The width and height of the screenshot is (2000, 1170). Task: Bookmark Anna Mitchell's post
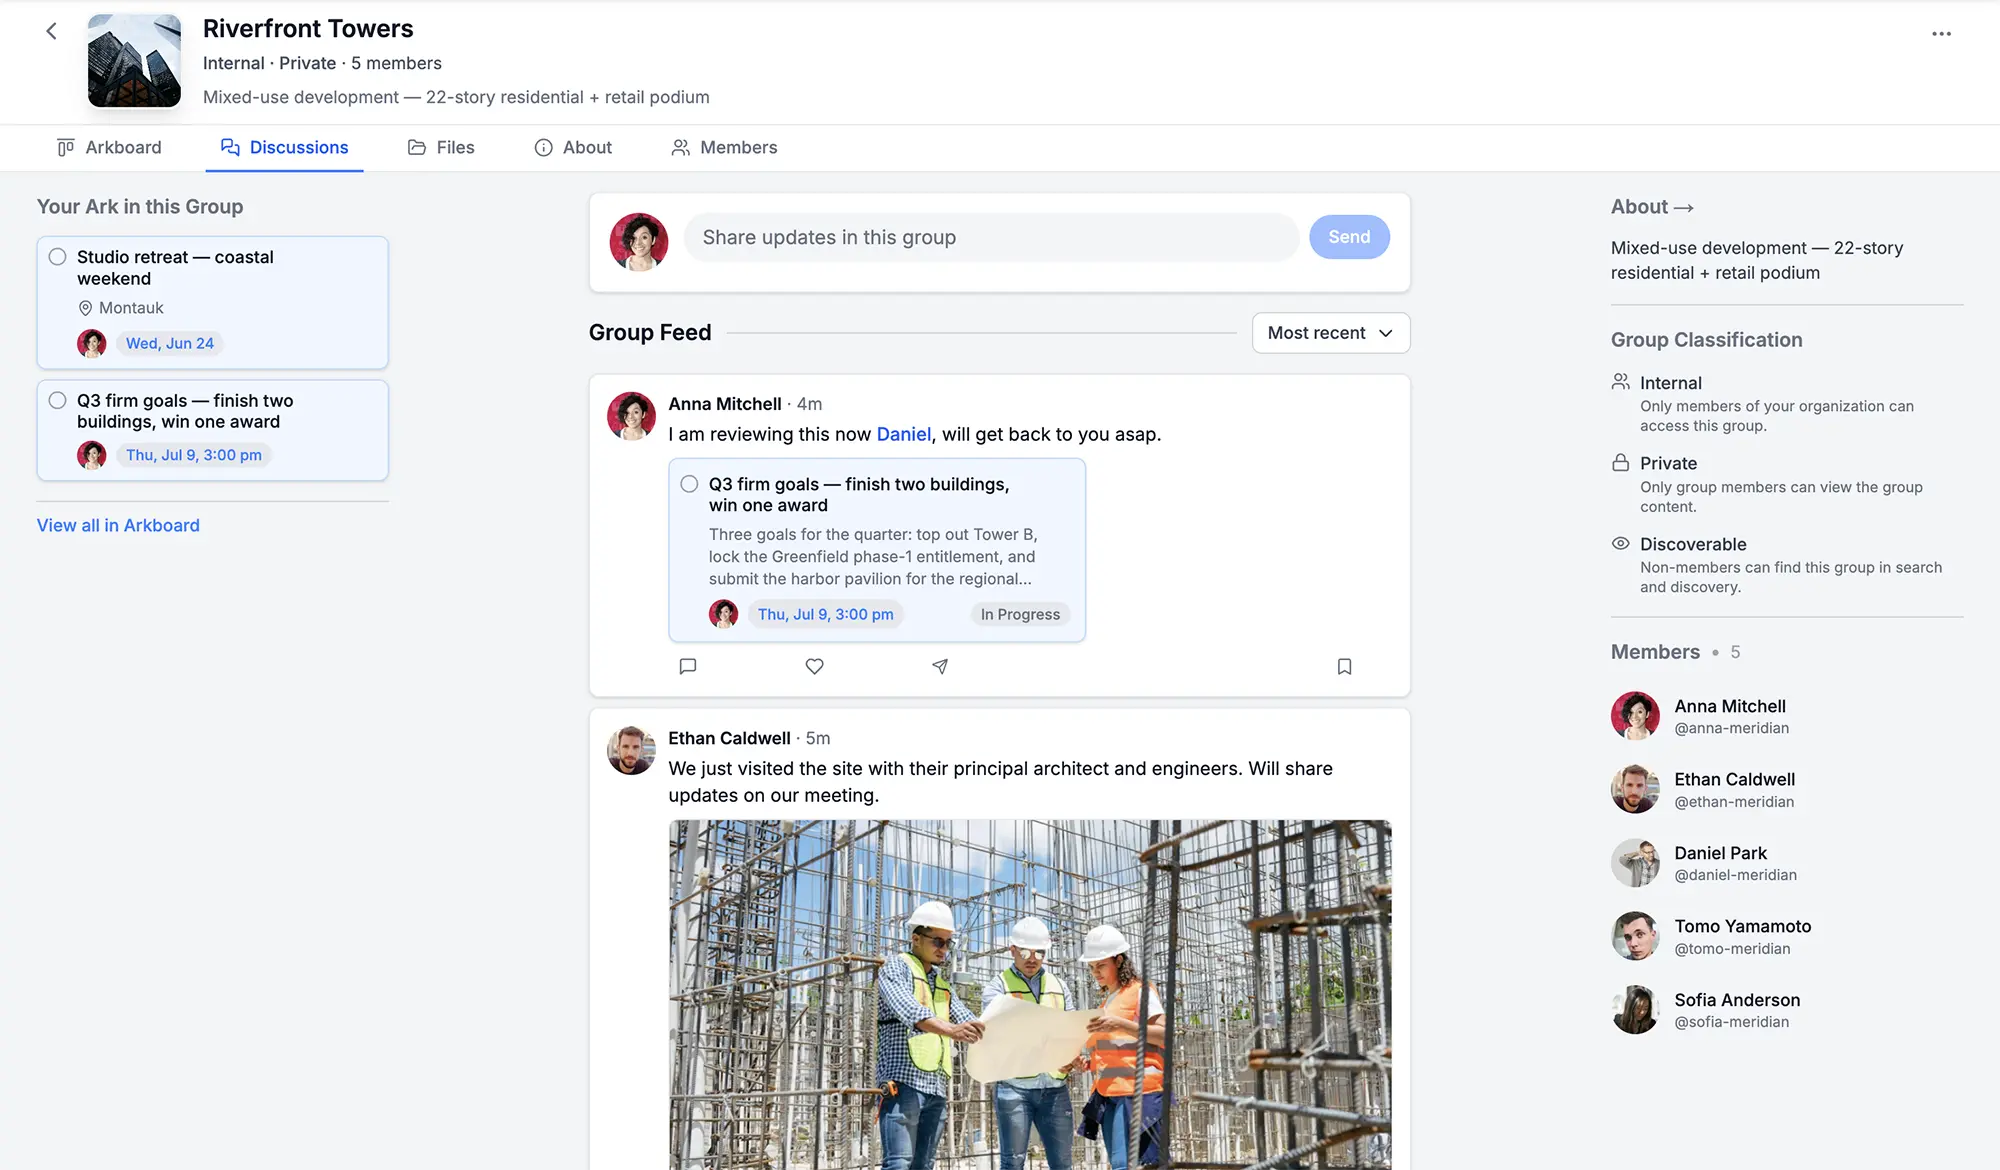pos(1345,667)
